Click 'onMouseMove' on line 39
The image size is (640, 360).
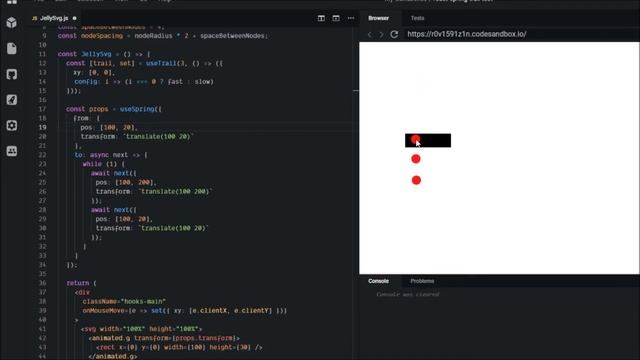pyautogui.click(x=104, y=311)
